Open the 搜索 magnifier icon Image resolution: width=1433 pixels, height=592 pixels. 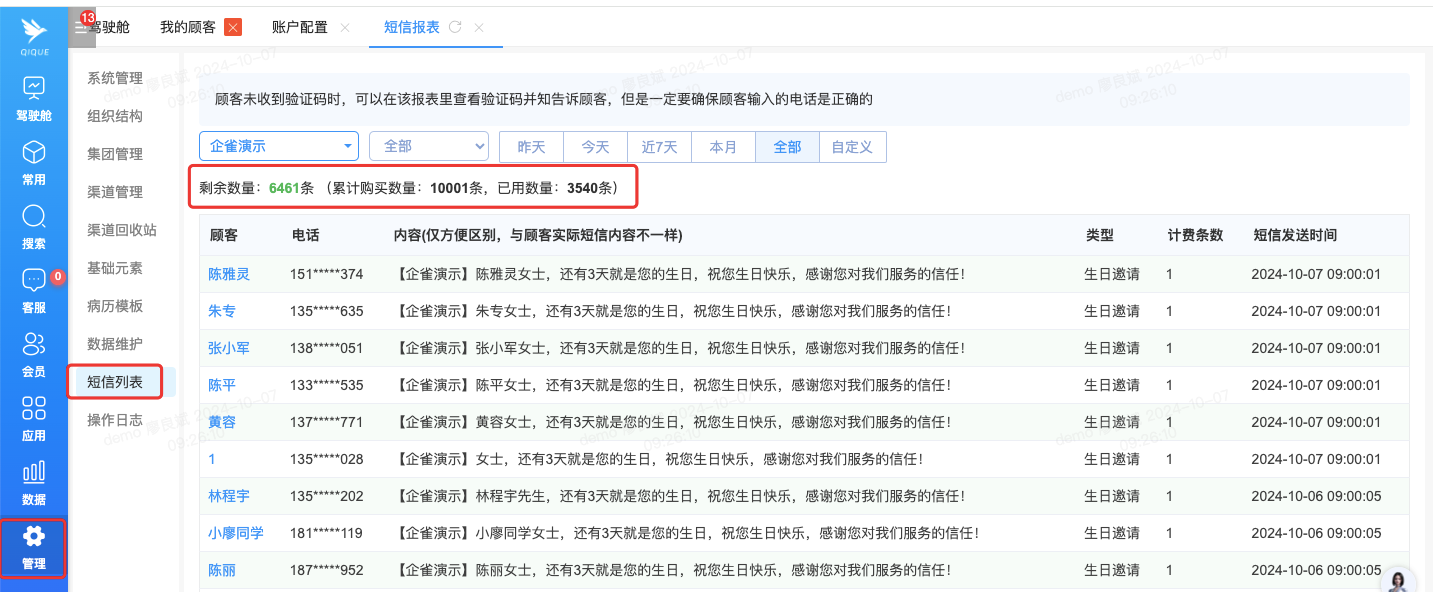tap(34, 217)
